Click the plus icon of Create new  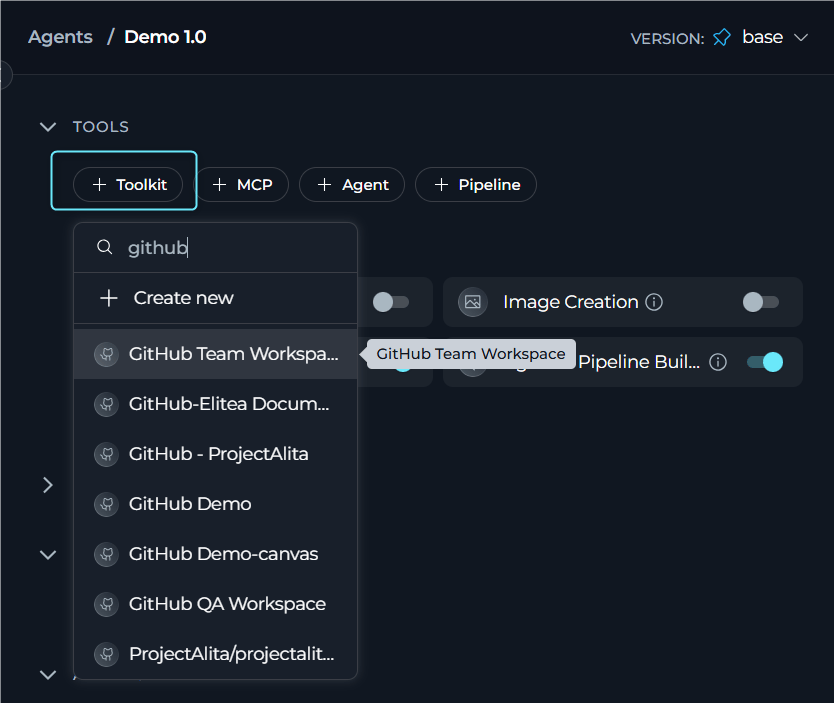tap(109, 298)
